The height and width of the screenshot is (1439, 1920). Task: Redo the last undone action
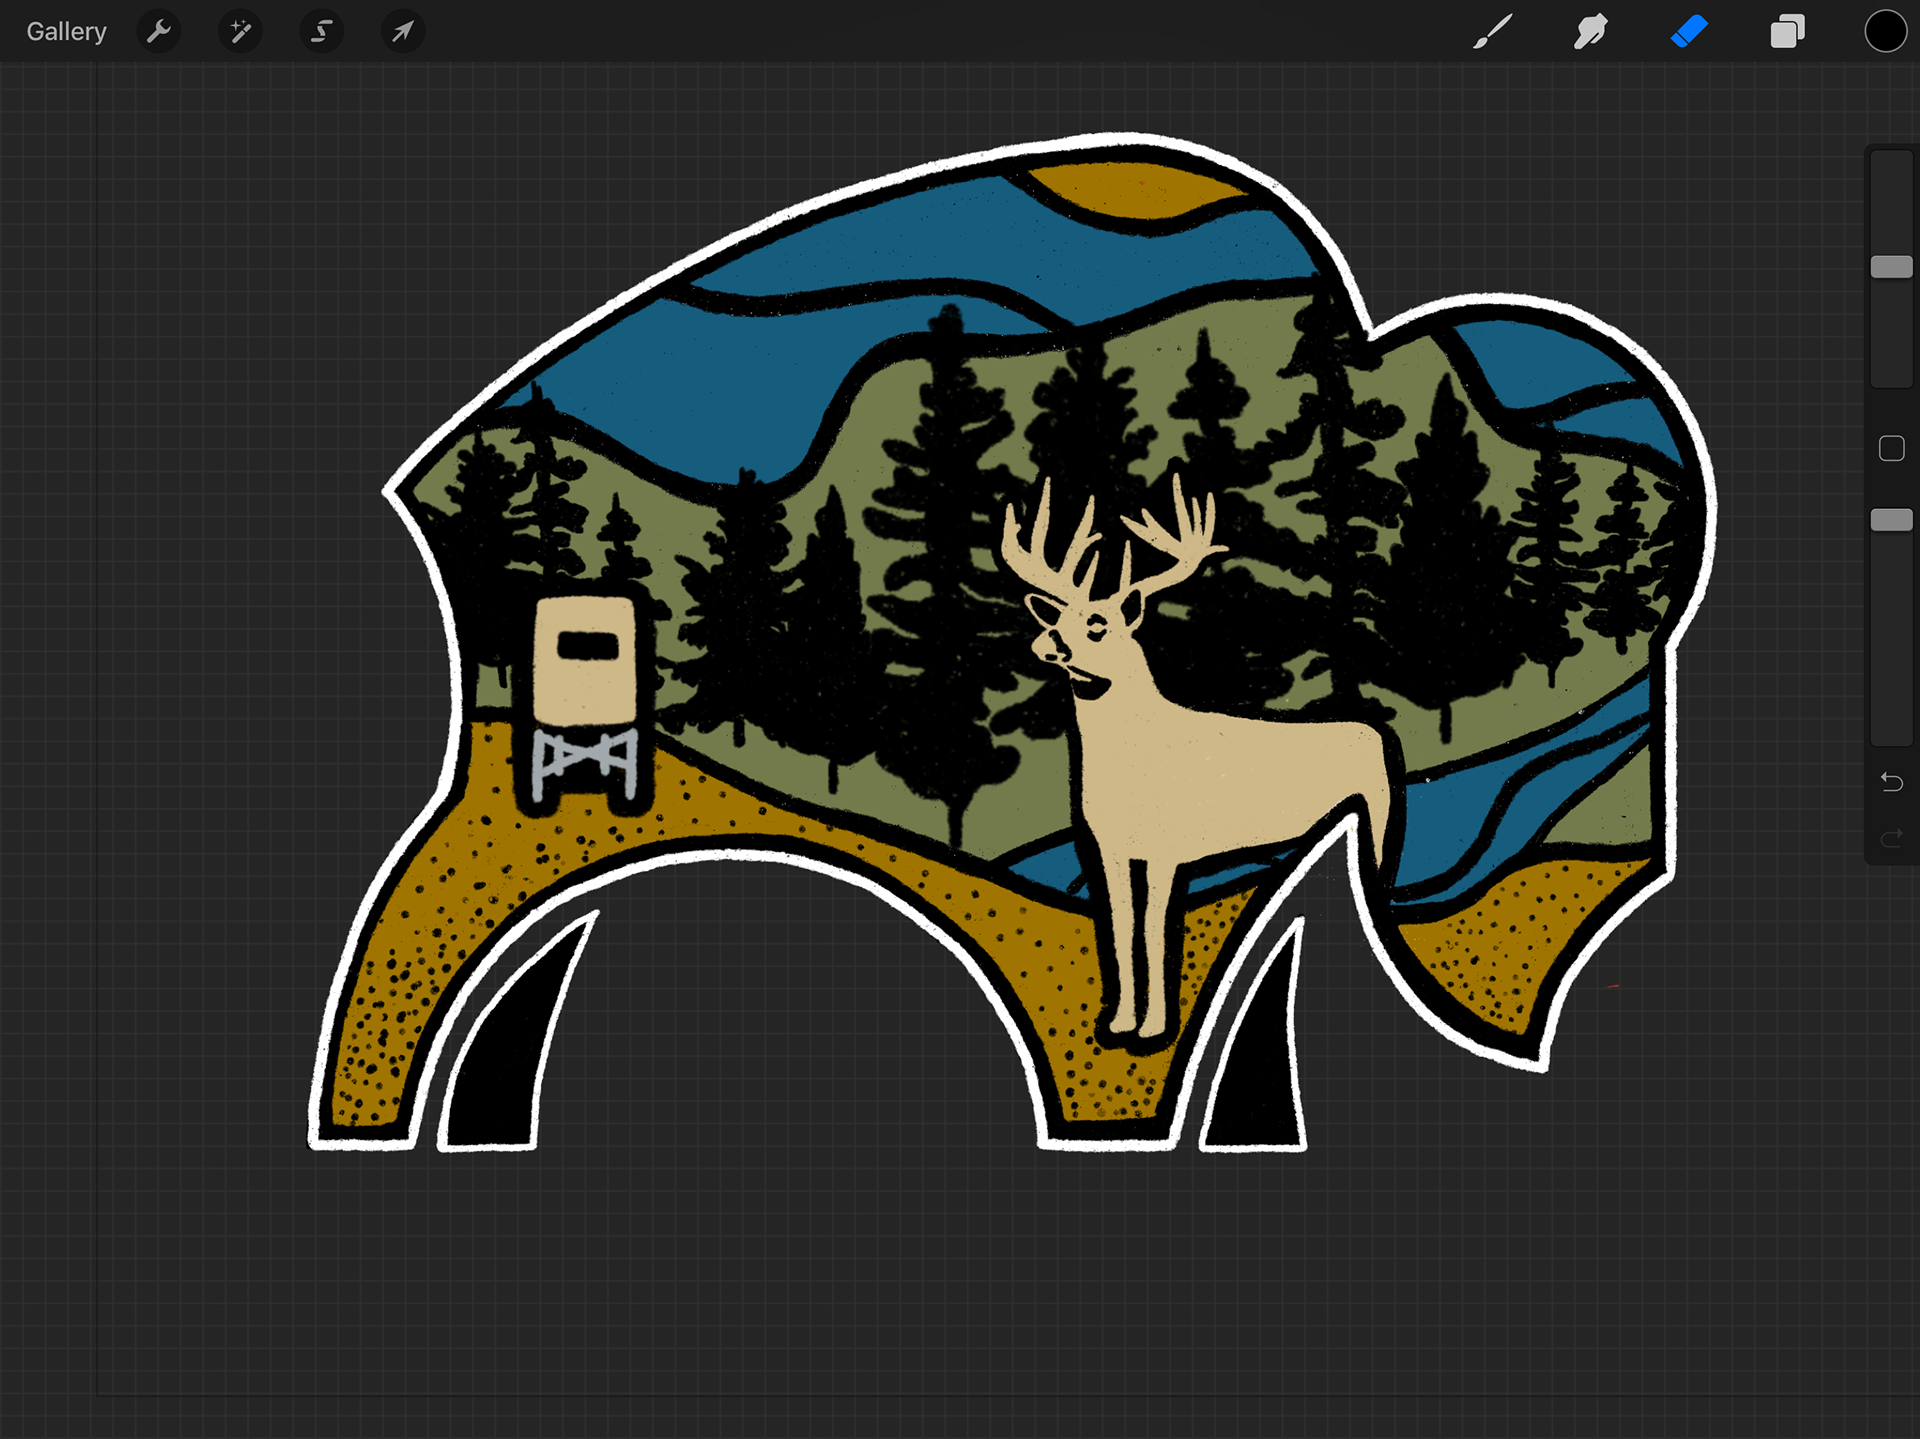(x=1891, y=838)
